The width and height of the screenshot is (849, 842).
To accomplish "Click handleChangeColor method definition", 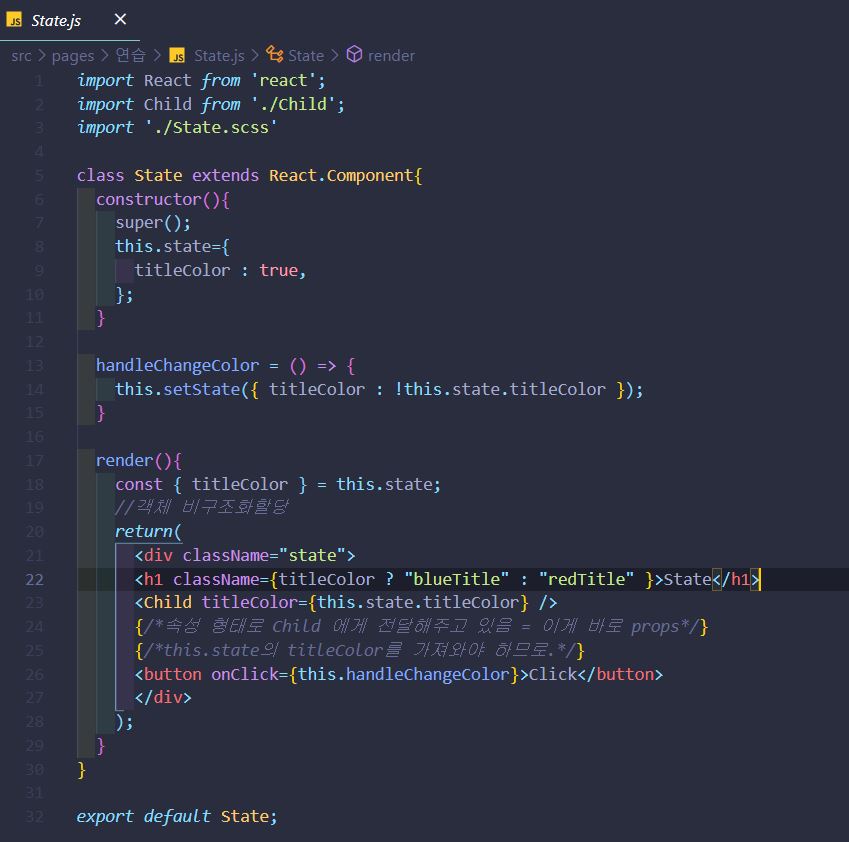I will click(177, 365).
